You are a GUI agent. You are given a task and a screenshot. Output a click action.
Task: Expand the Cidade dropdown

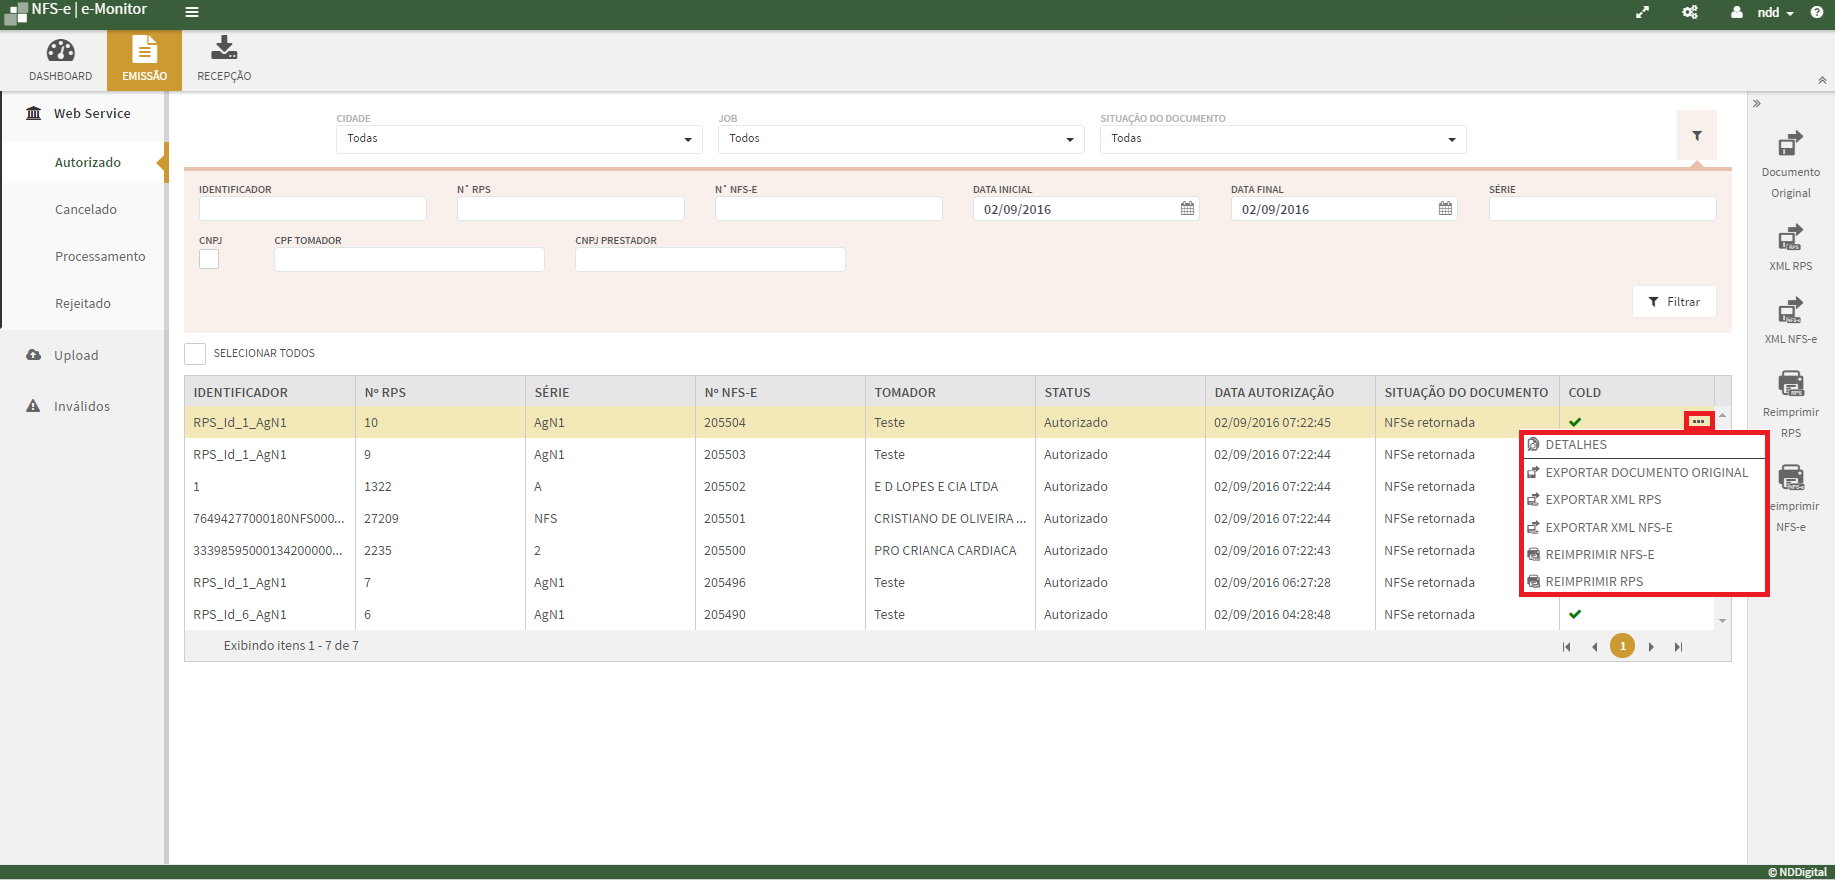coord(519,139)
